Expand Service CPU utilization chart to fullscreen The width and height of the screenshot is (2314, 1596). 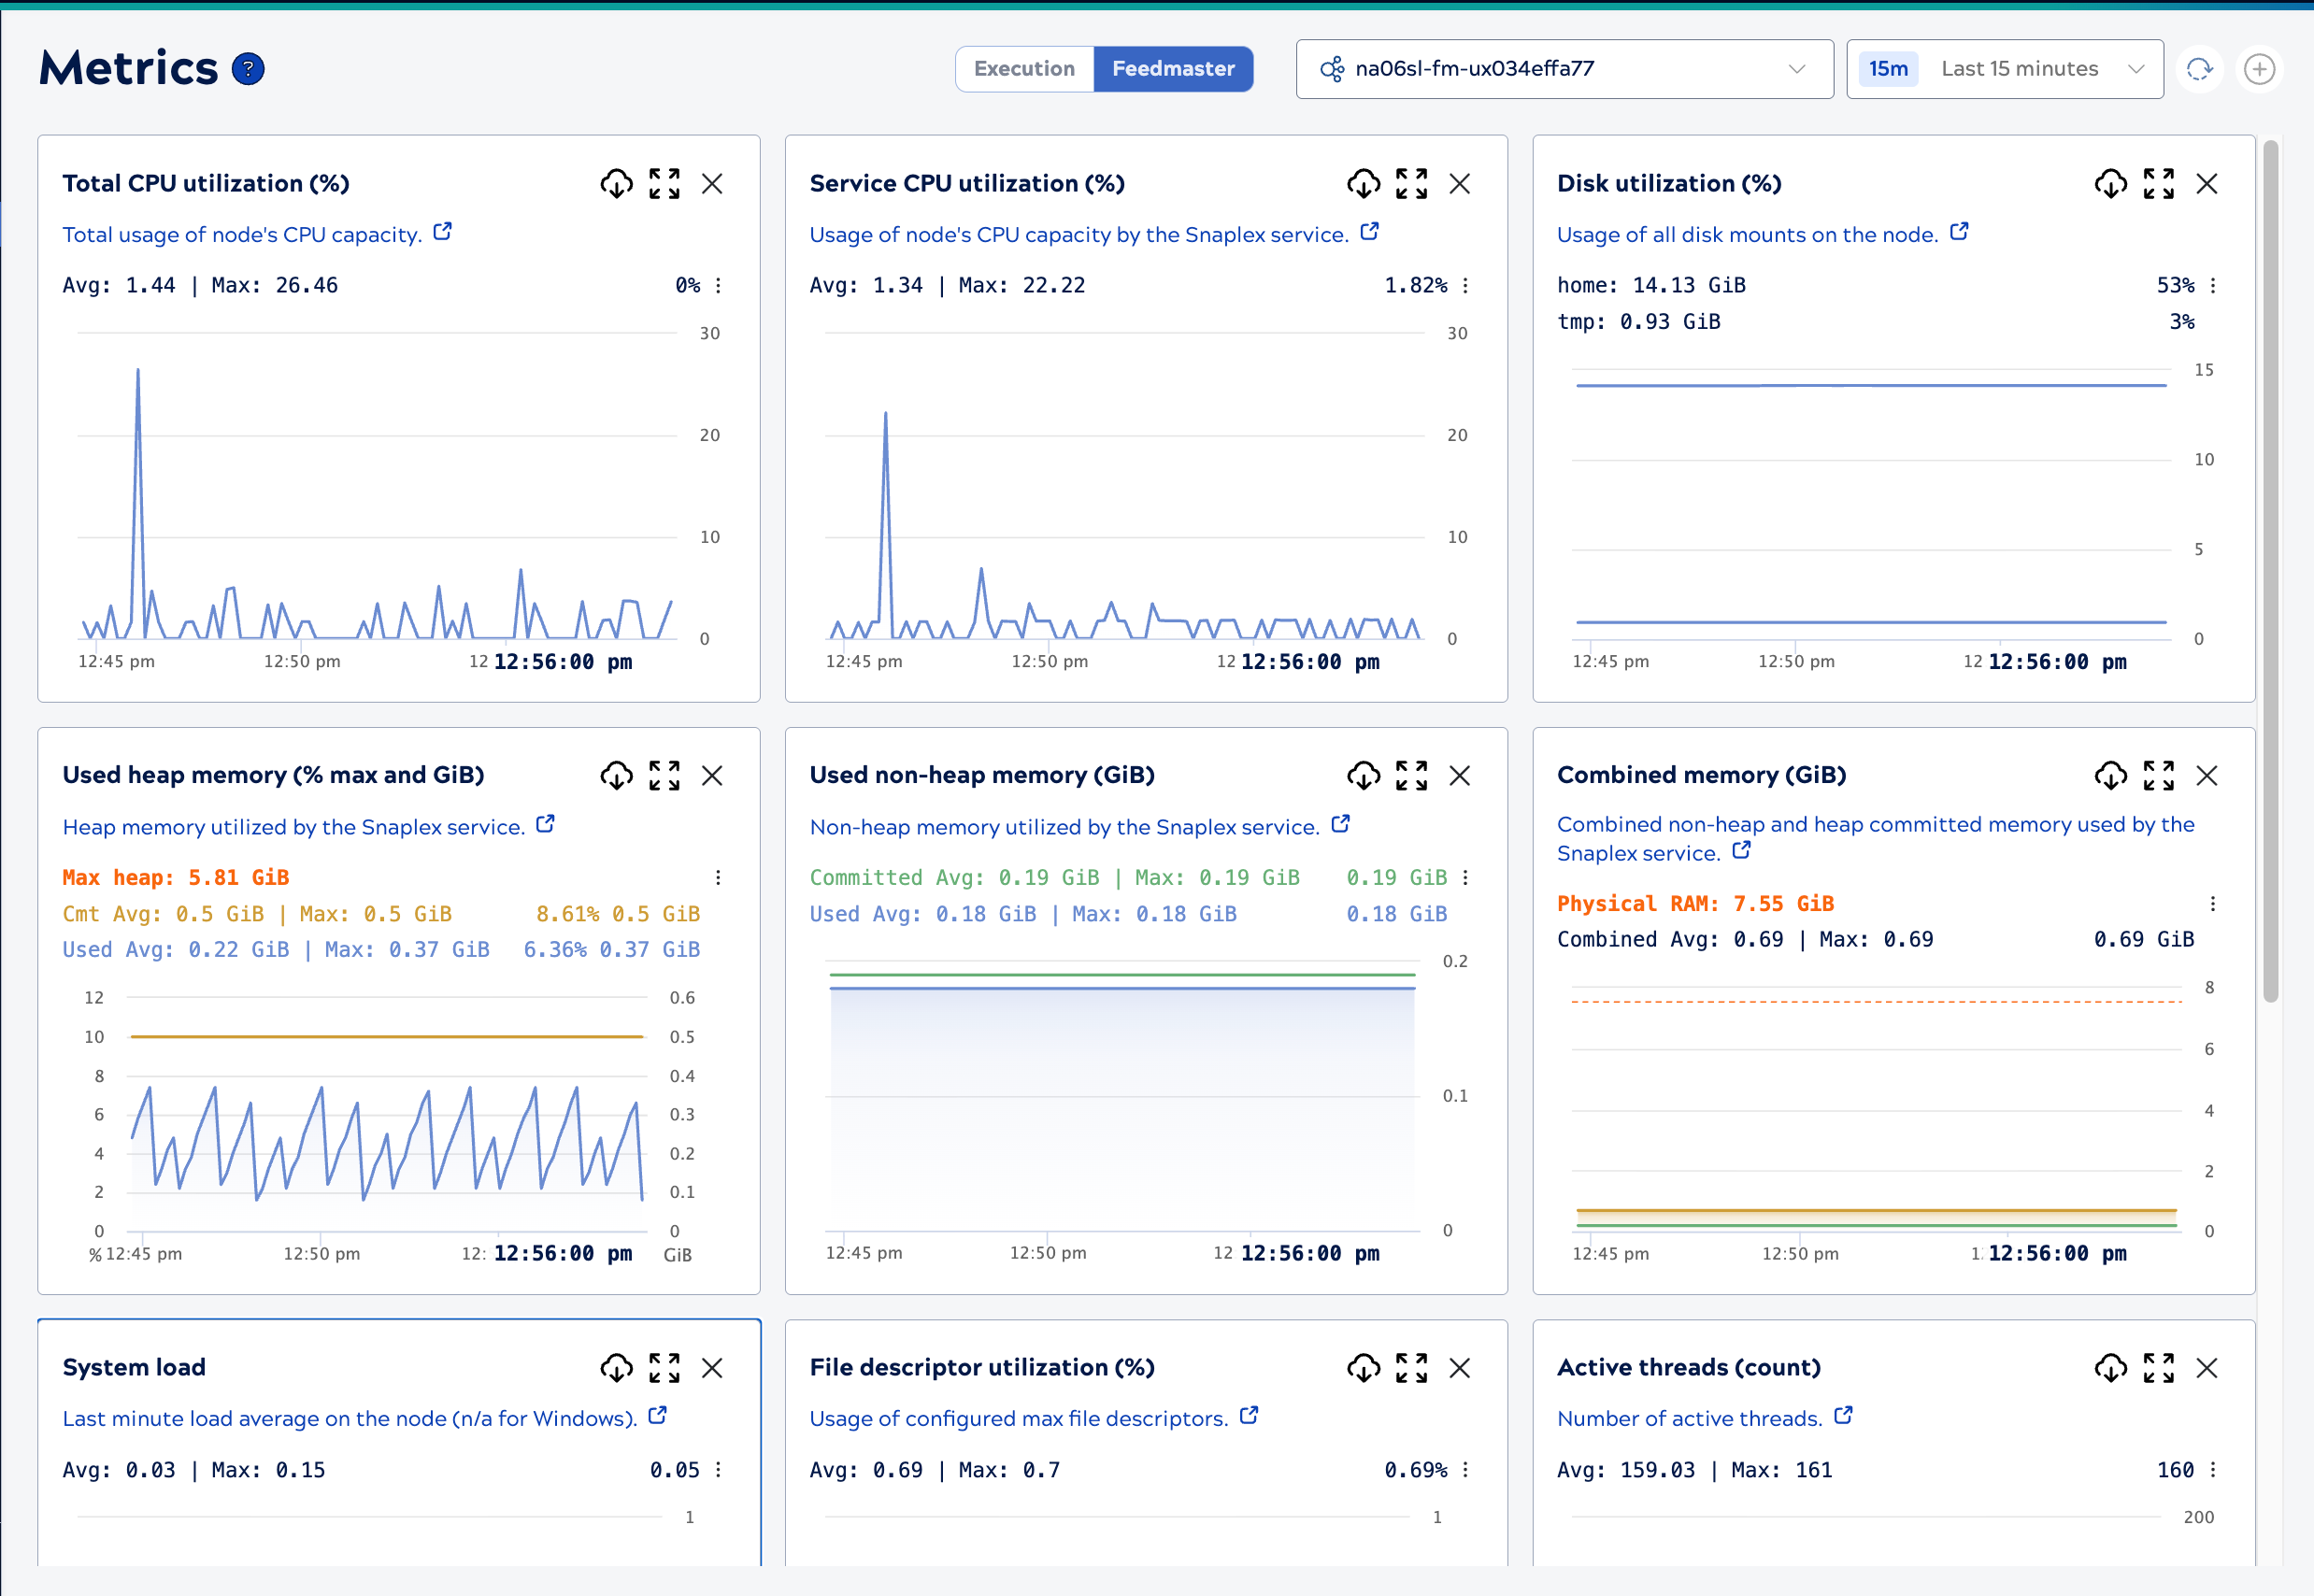(1410, 184)
